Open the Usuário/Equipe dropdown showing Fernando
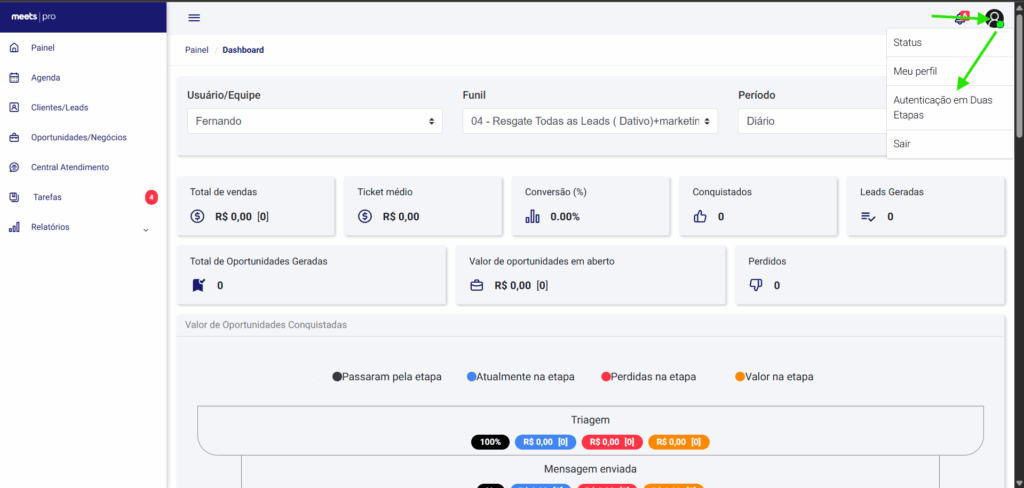The width and height of the screenshot is (1024, 488). [314, 121]
